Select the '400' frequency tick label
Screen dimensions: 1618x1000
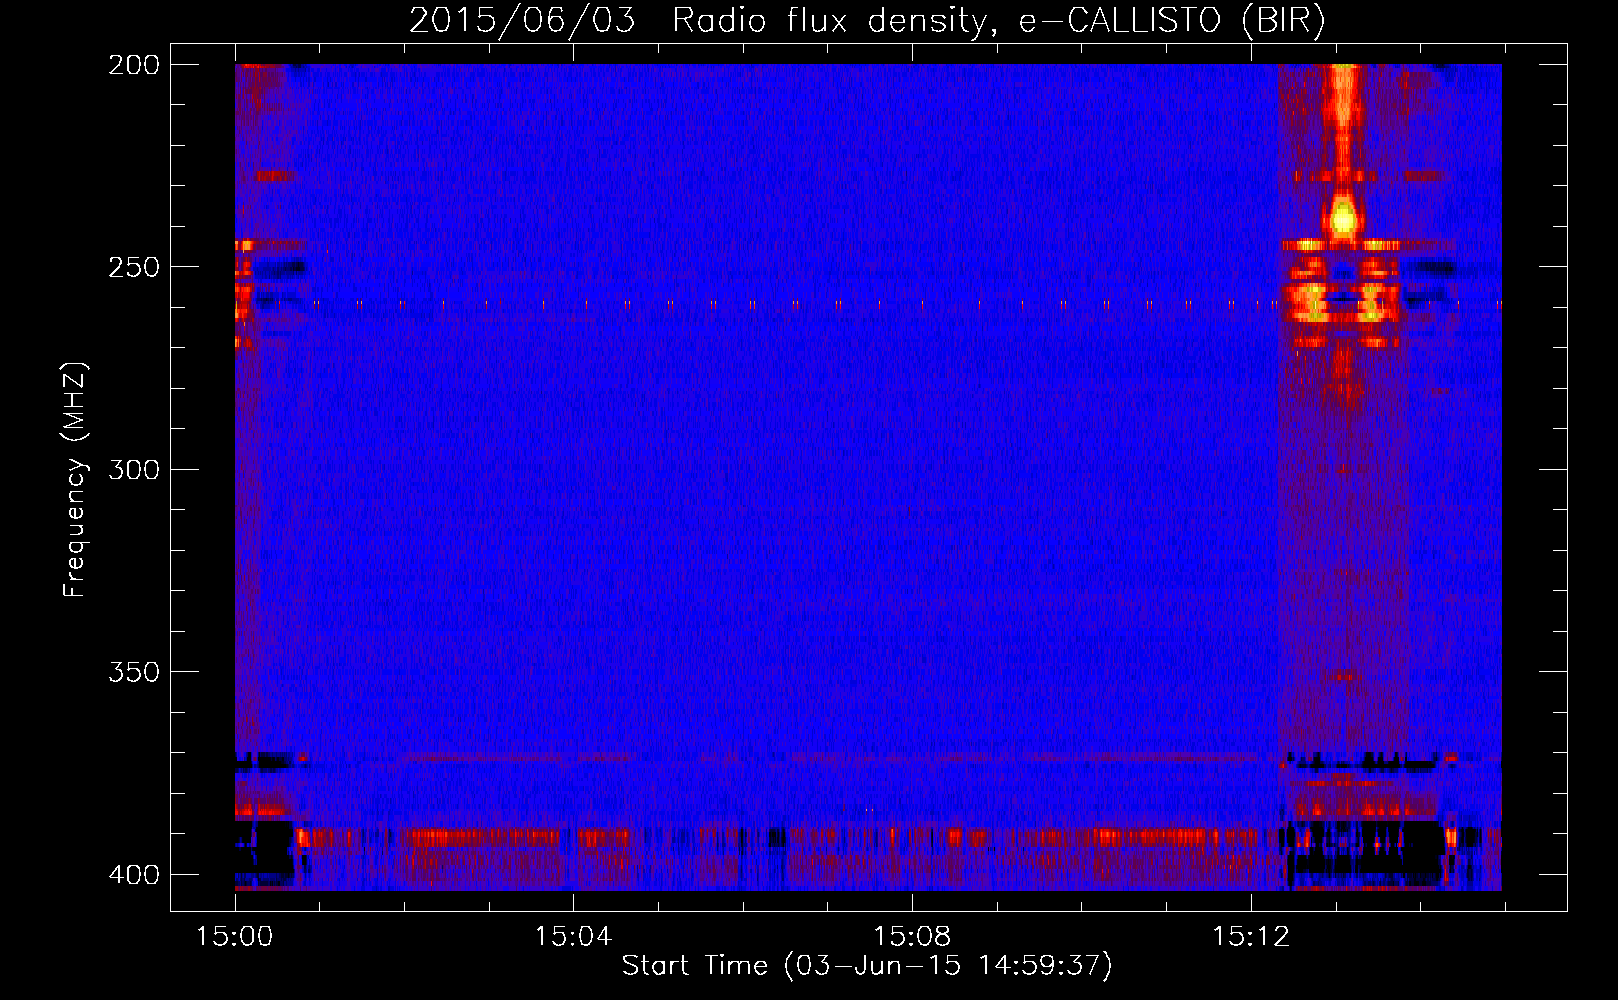click(134, 875)
